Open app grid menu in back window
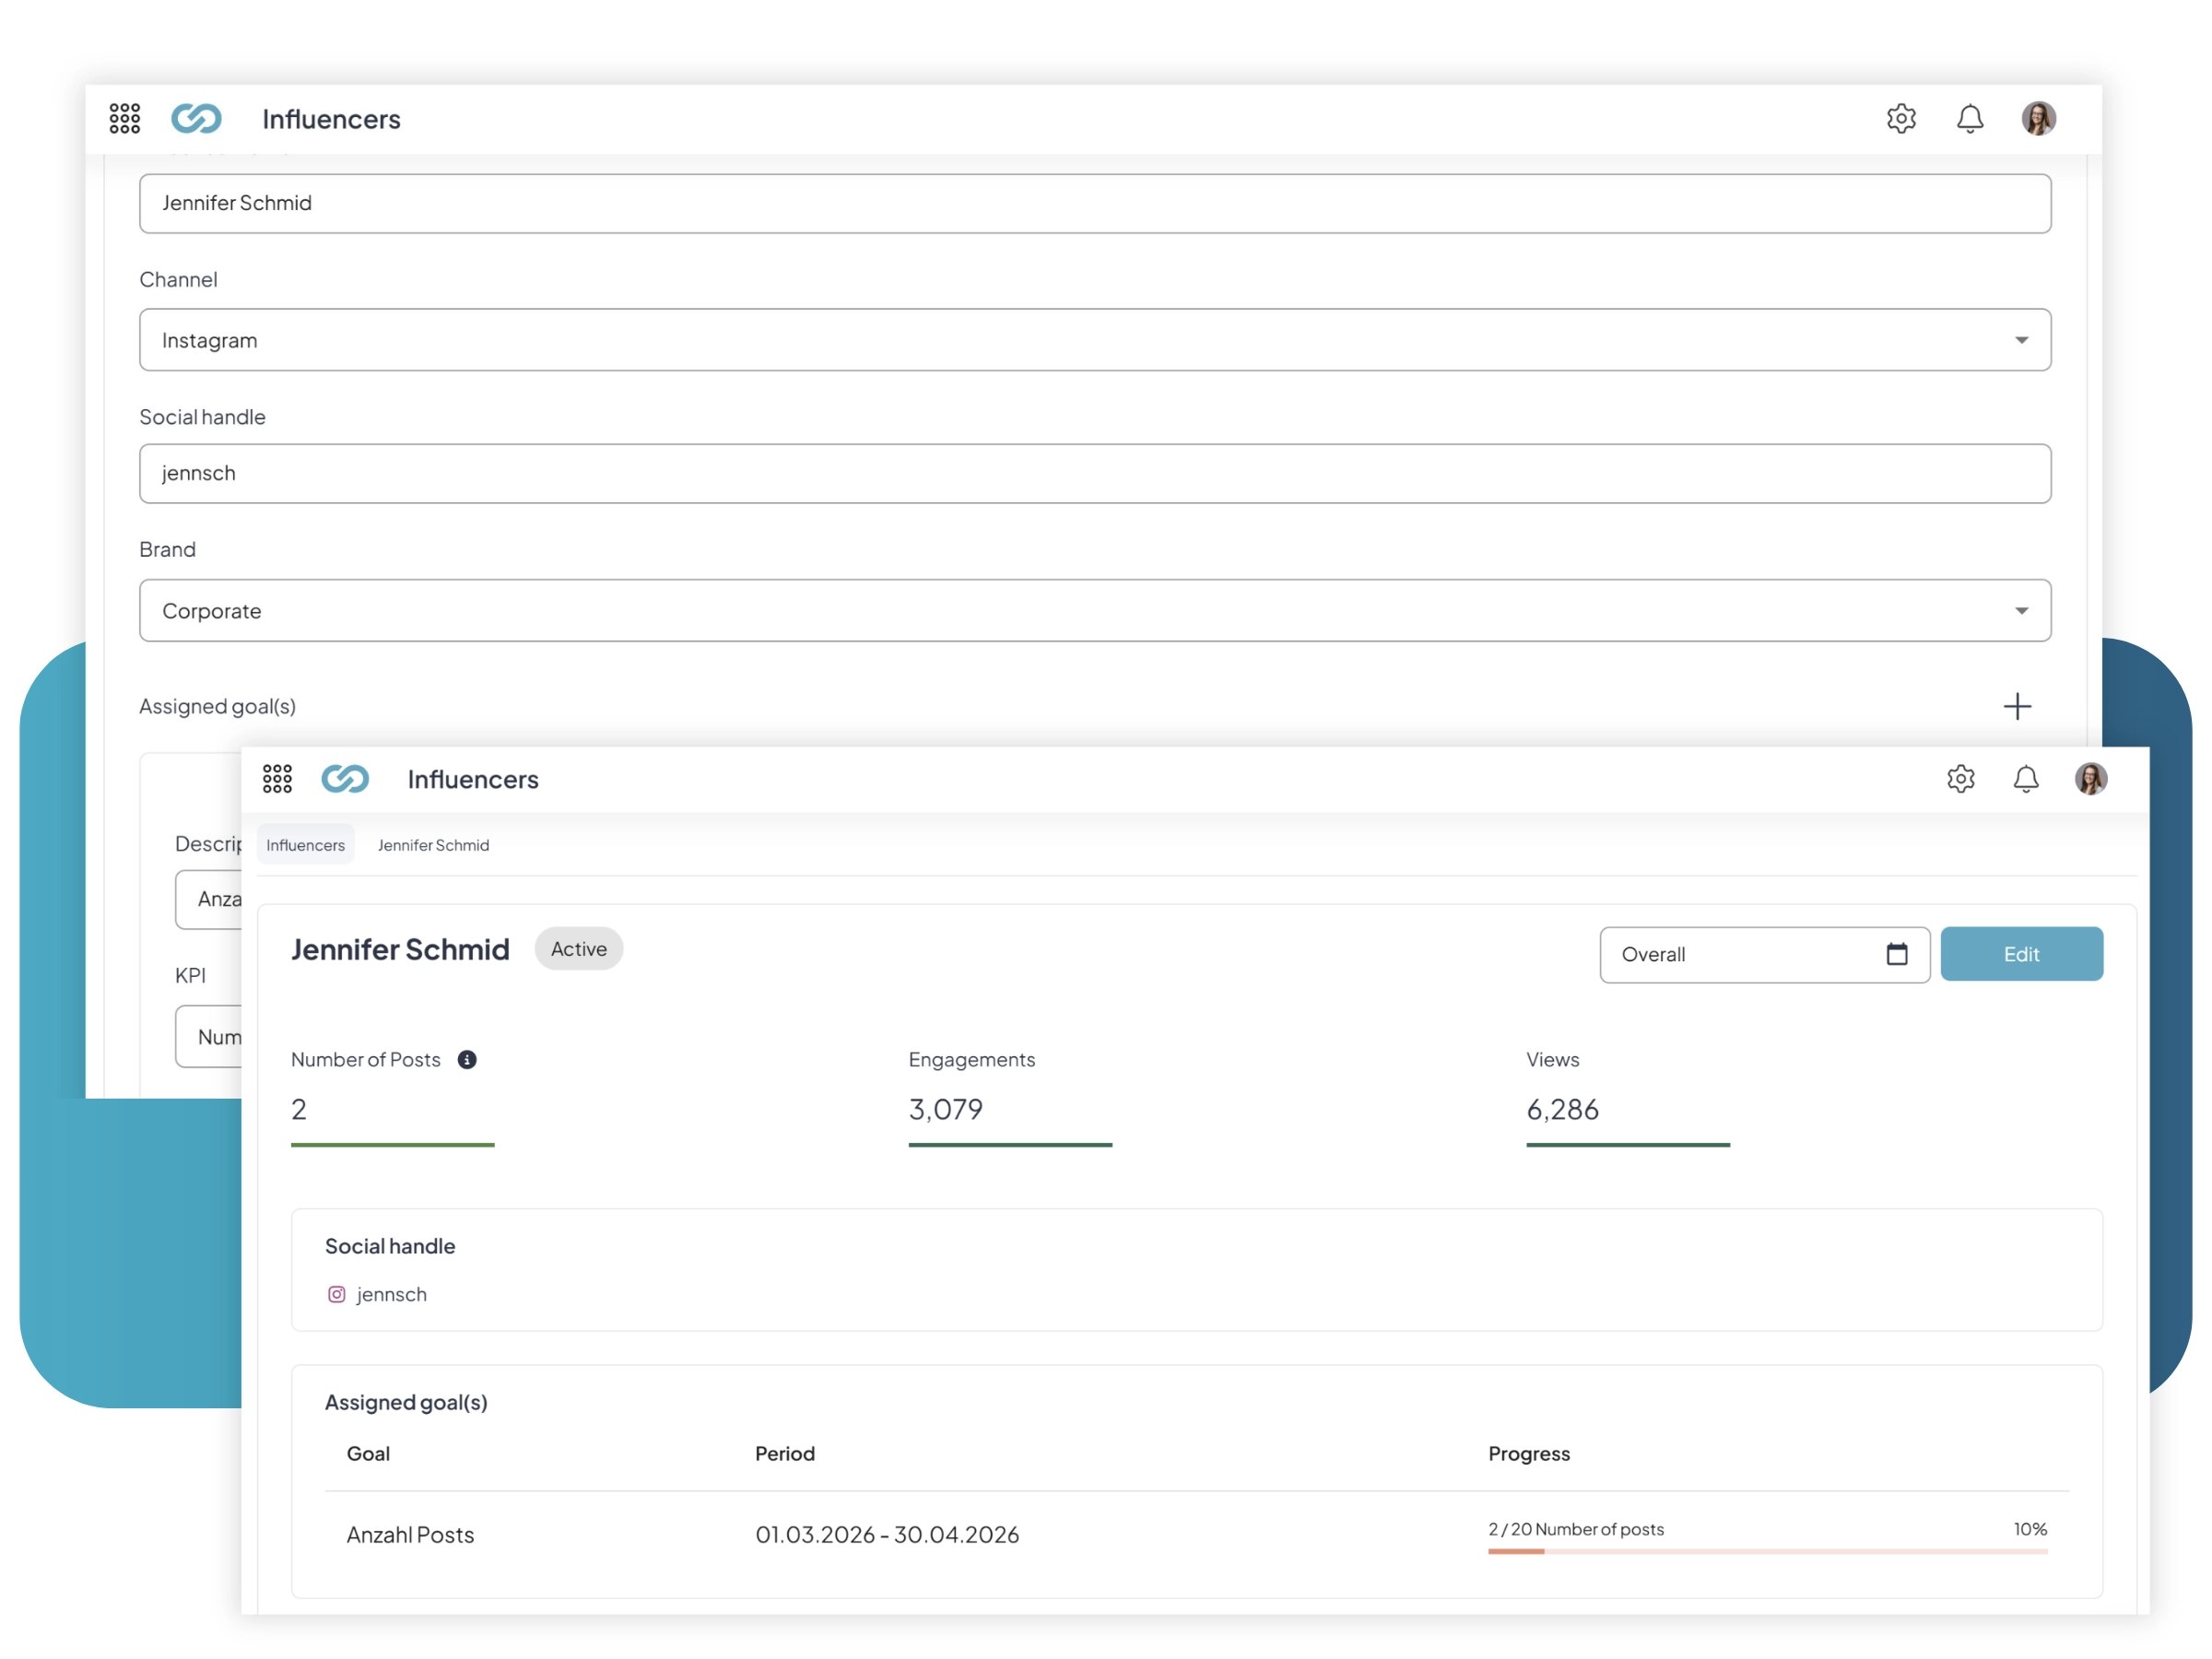The image size is (2212, 1659). coord(124,118)
